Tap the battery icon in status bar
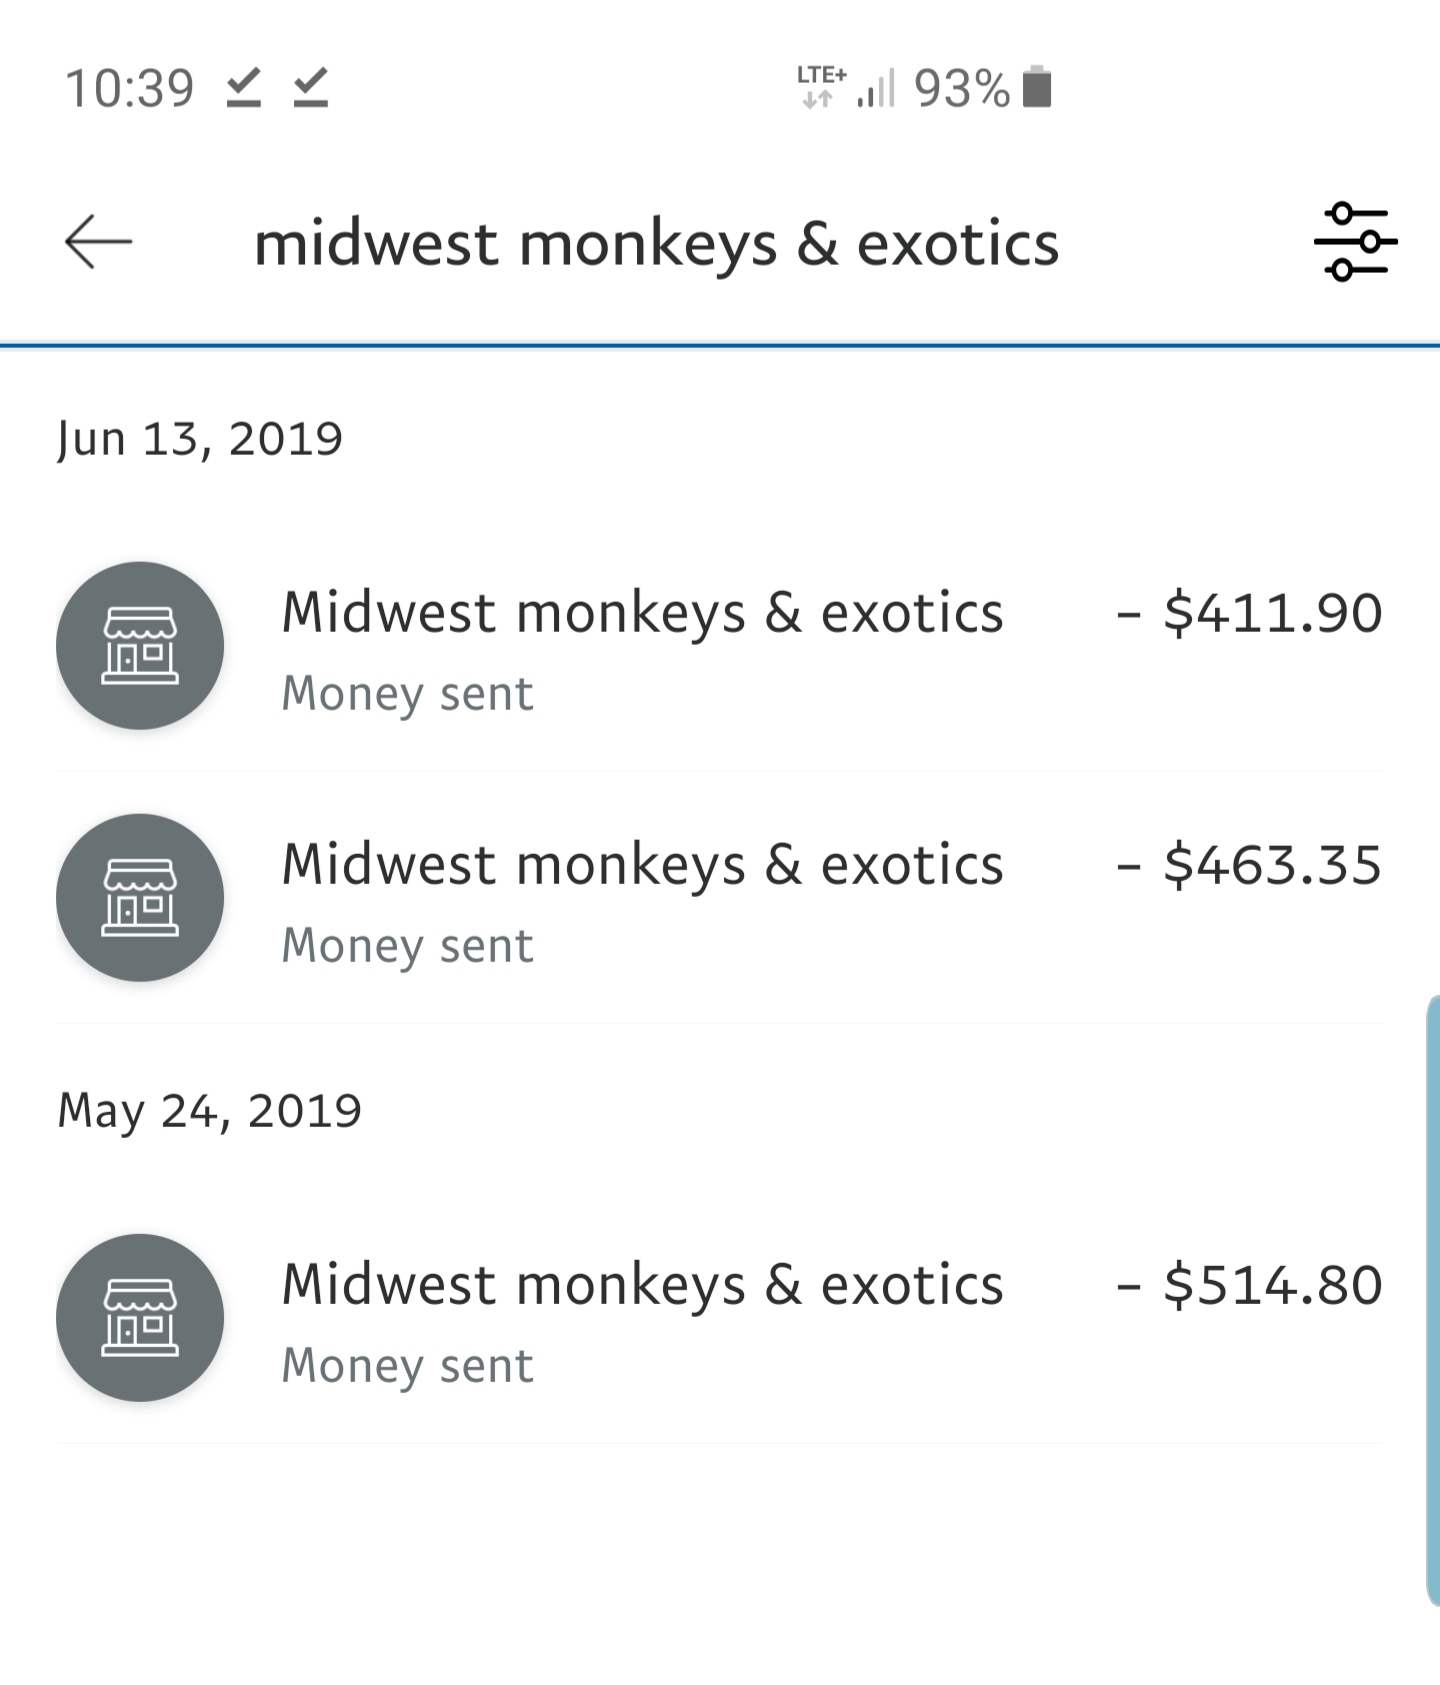The image size is (1440, 1685). pyautogui.click(x=1037, y=87)
